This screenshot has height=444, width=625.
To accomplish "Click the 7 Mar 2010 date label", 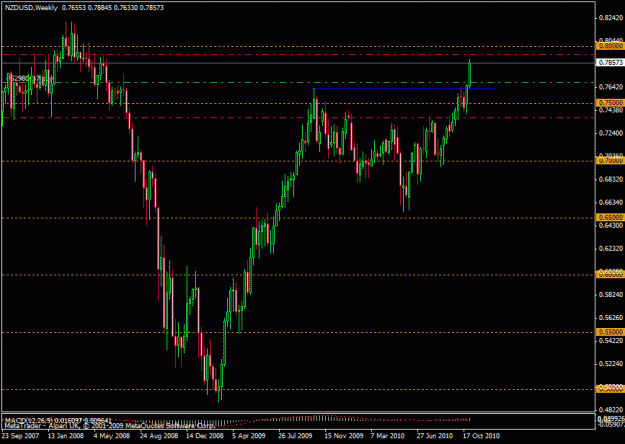I will (x=388, y=436).
